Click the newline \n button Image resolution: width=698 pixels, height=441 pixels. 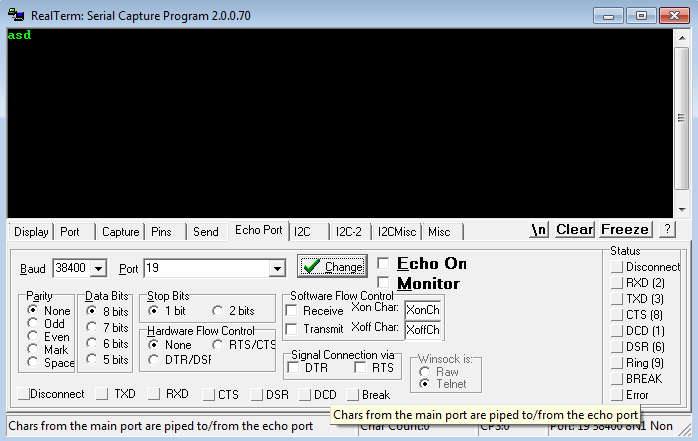tap(539, 230)
